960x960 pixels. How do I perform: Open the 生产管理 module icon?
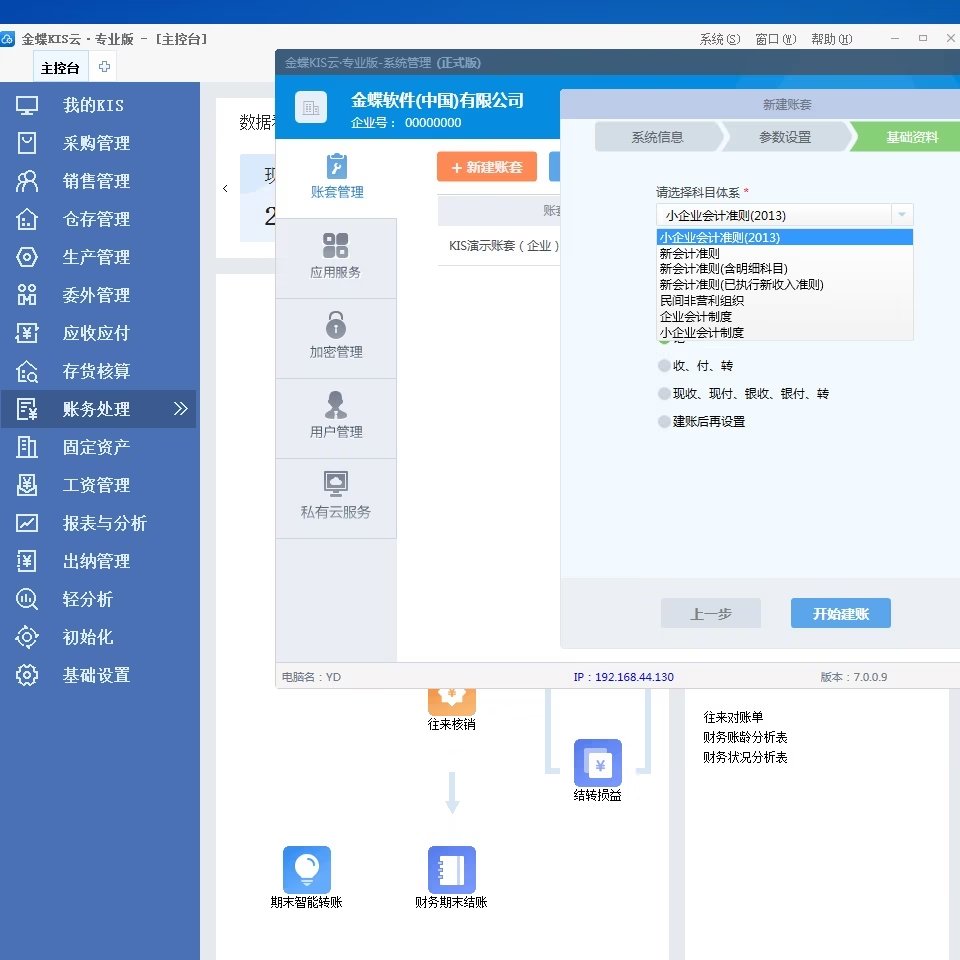[26, 257]
